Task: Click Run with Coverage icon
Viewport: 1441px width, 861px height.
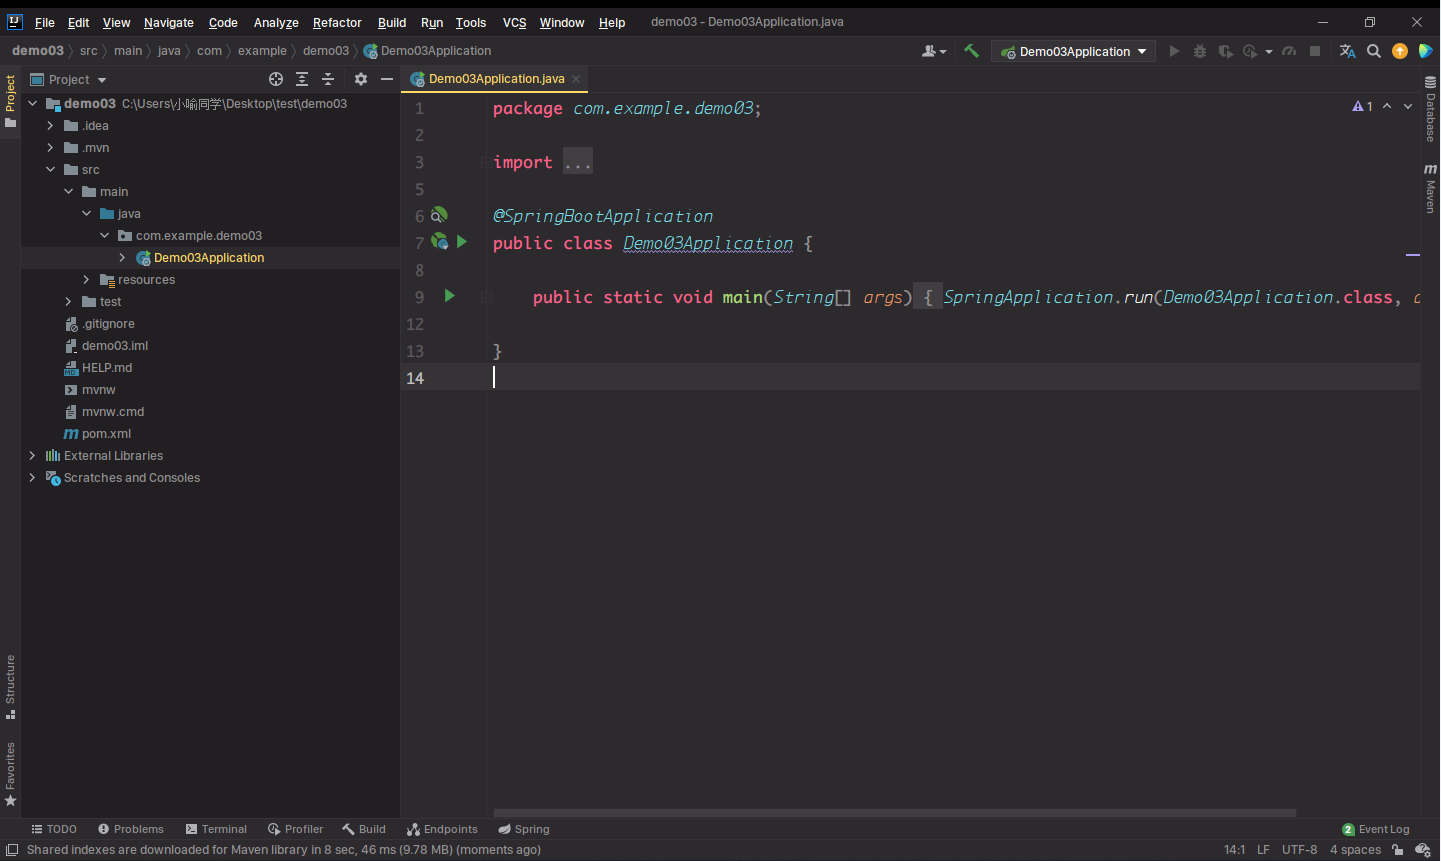Action: [x=1225, y=51]
